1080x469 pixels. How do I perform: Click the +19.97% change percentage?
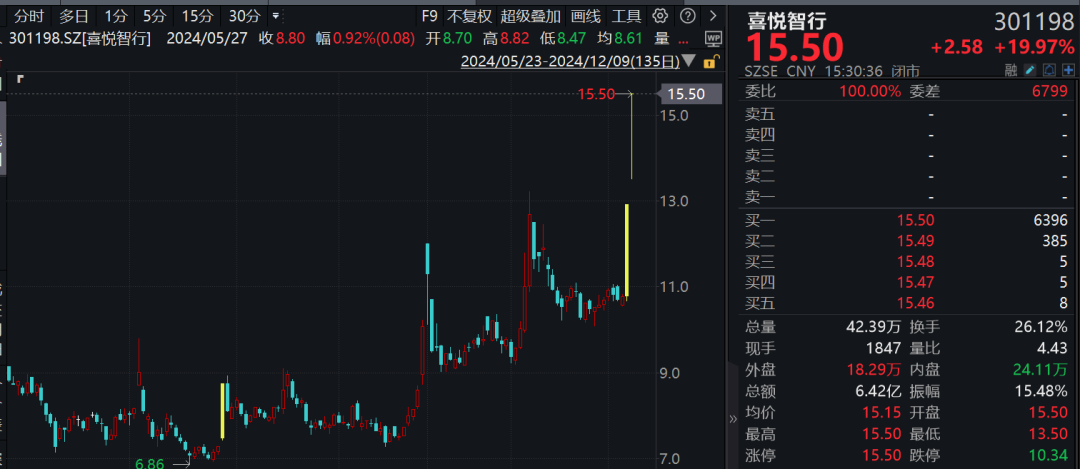[1034, 48]
